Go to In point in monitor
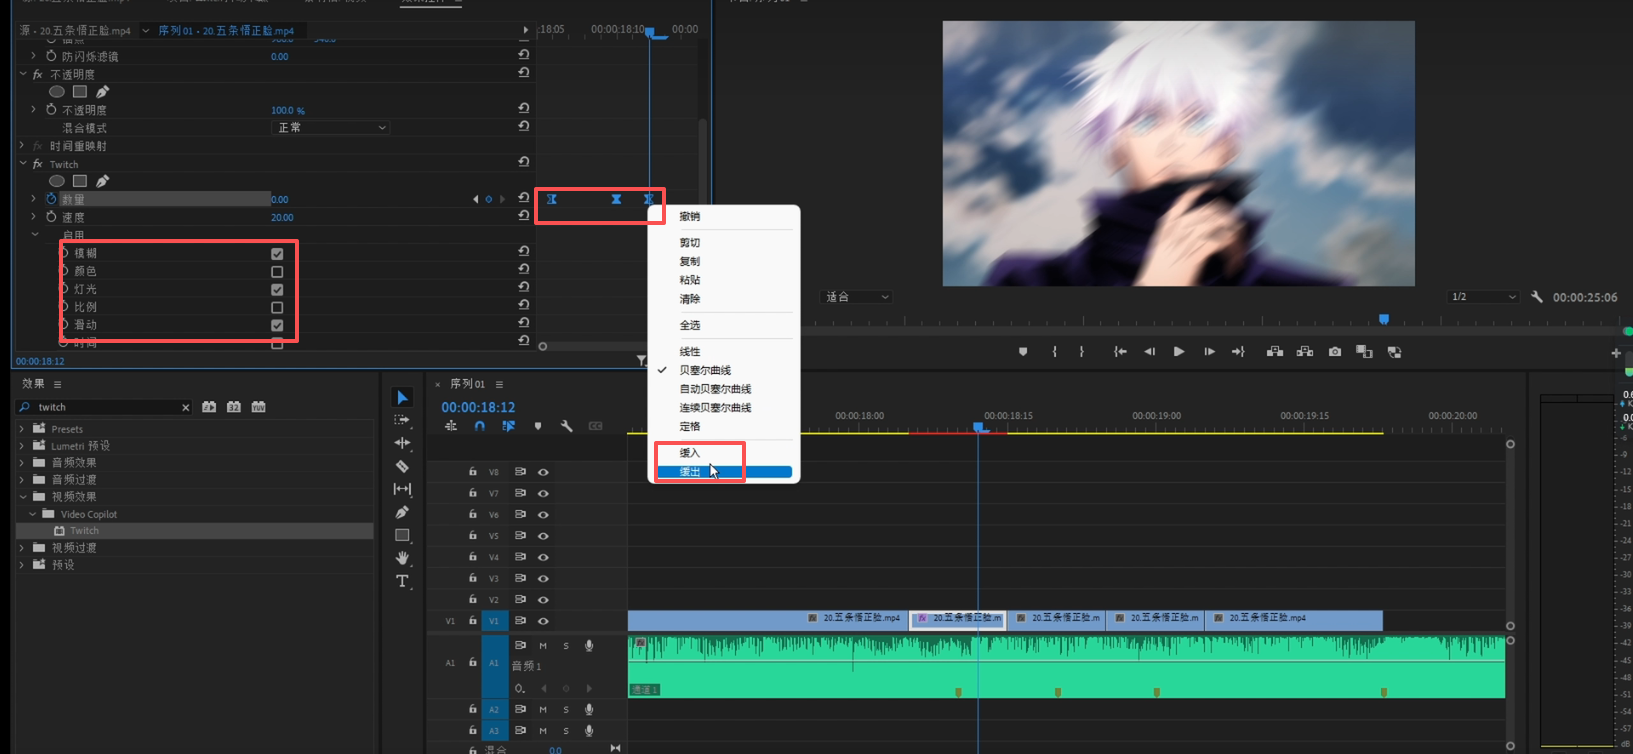The height and width of the screenshot is (754, 1633). tap(1120, 352)
